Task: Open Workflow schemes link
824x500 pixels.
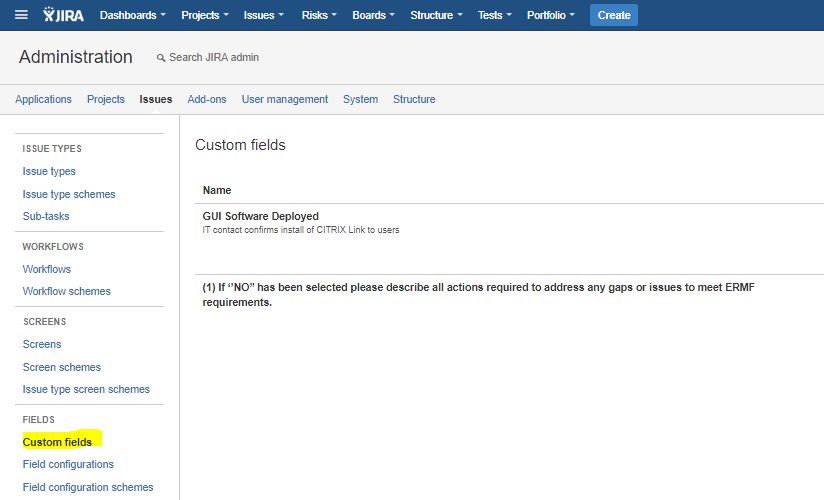Action: point(66,291)
